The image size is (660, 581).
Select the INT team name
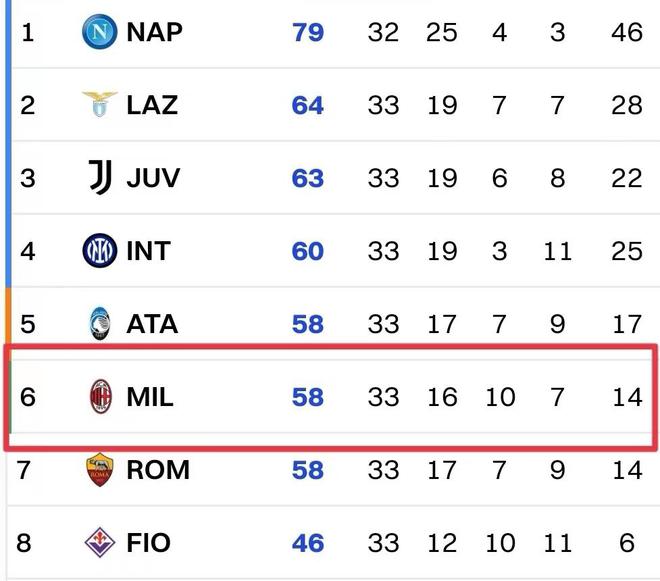pyautogui.click(x=148, y=250)
